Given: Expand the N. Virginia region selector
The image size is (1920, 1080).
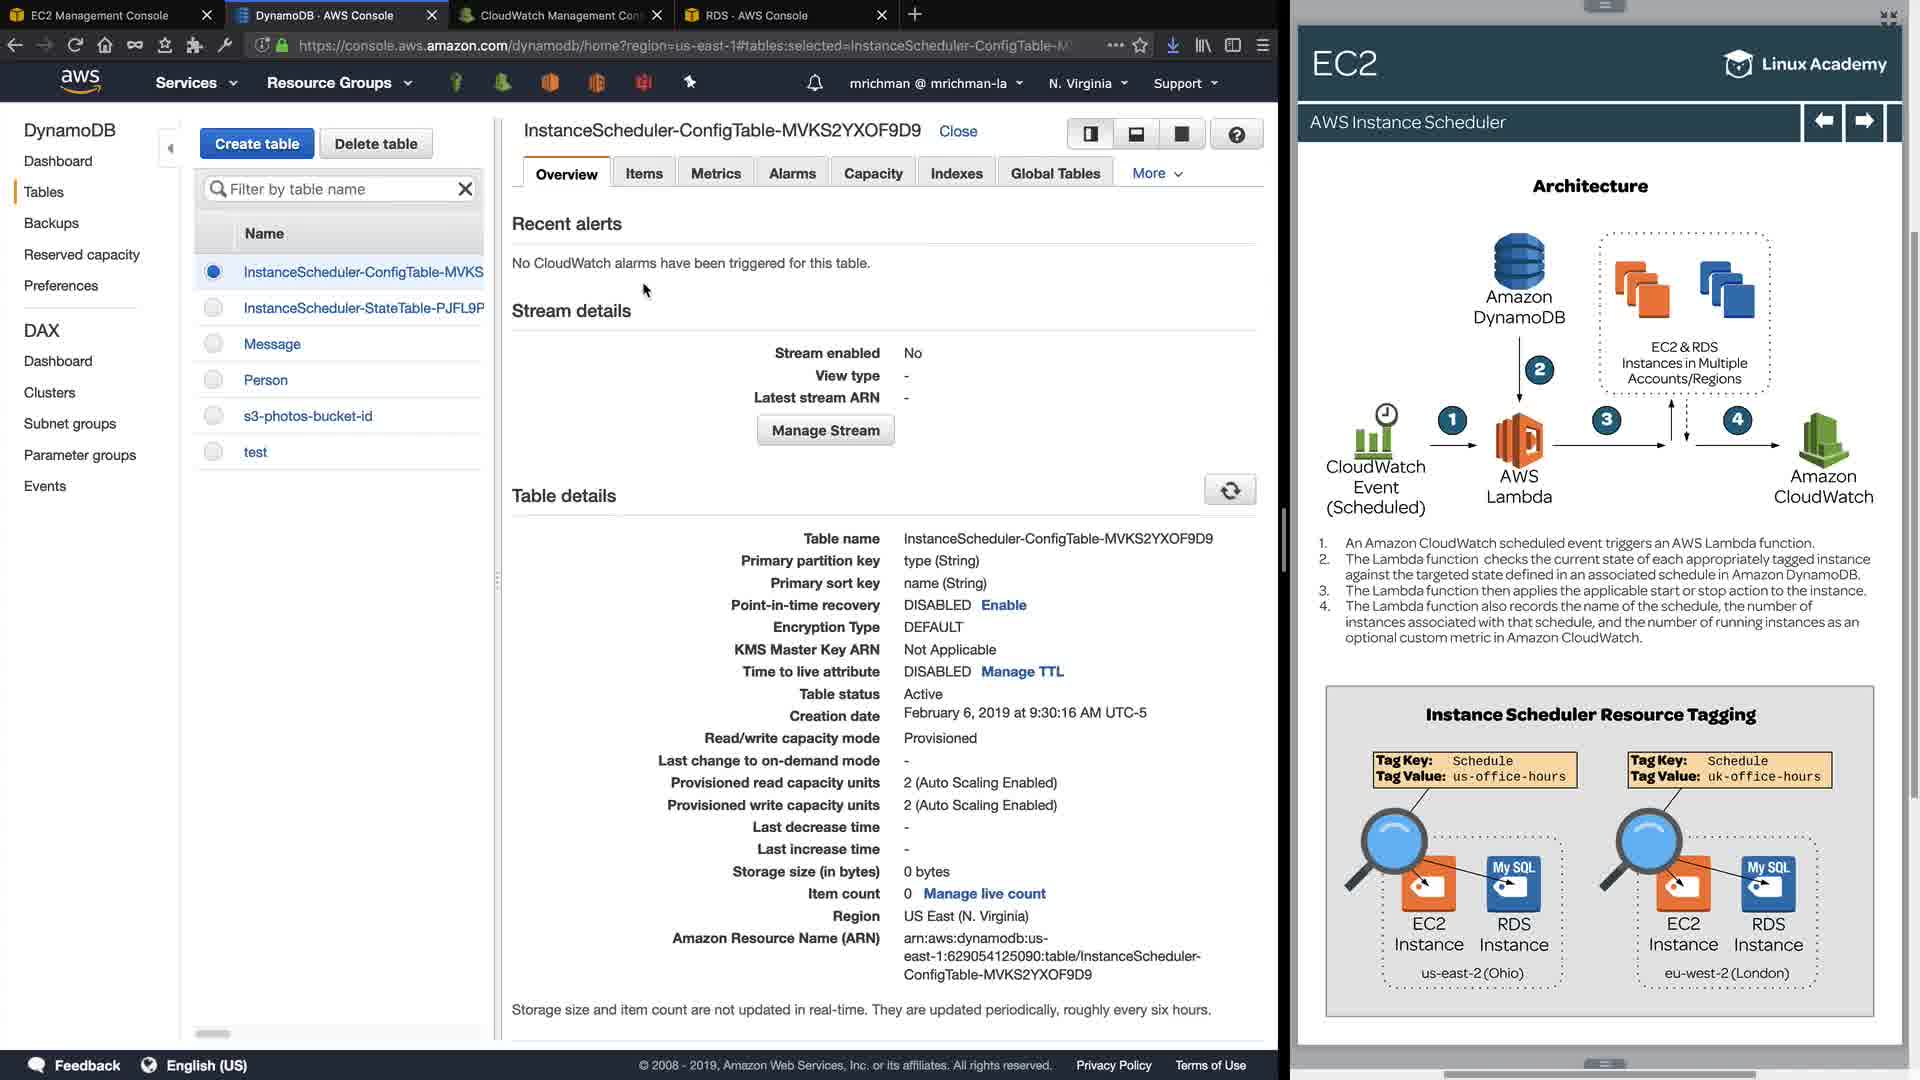Looking at the screenshot, I should click(x=1088, y=83).
